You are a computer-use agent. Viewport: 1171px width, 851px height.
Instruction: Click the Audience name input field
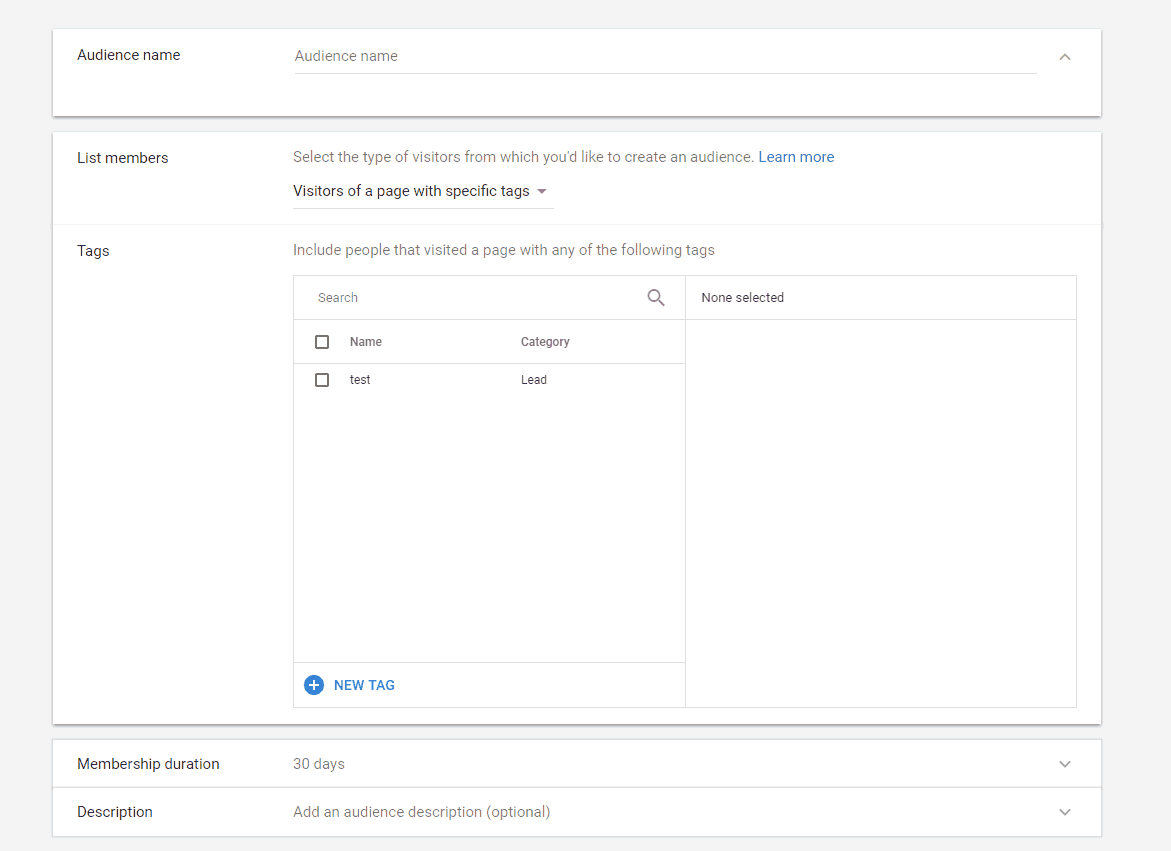(x=665, y=56)
